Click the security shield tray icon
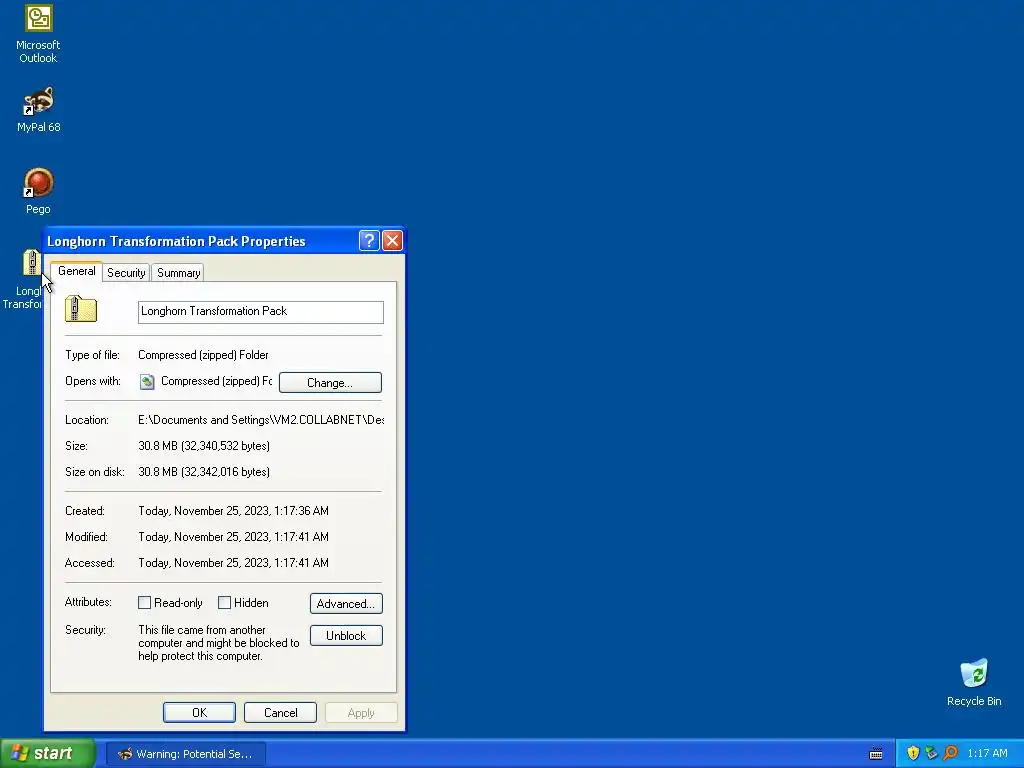The width and height of the screenshot is (1024, 768). tap(913, 753)
